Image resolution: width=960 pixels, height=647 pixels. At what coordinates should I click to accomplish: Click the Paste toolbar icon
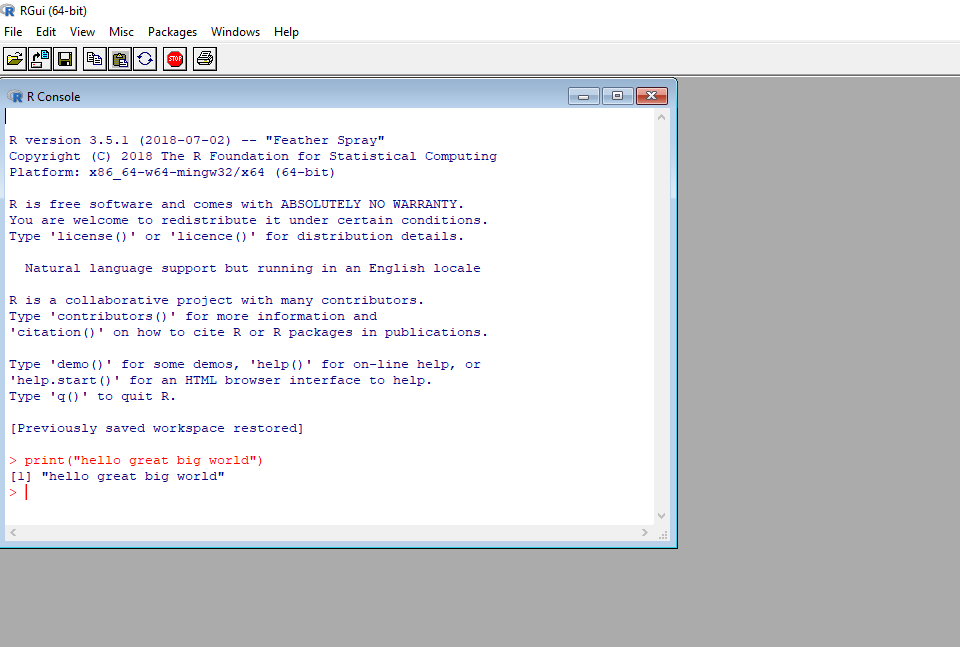coord(119,59)
